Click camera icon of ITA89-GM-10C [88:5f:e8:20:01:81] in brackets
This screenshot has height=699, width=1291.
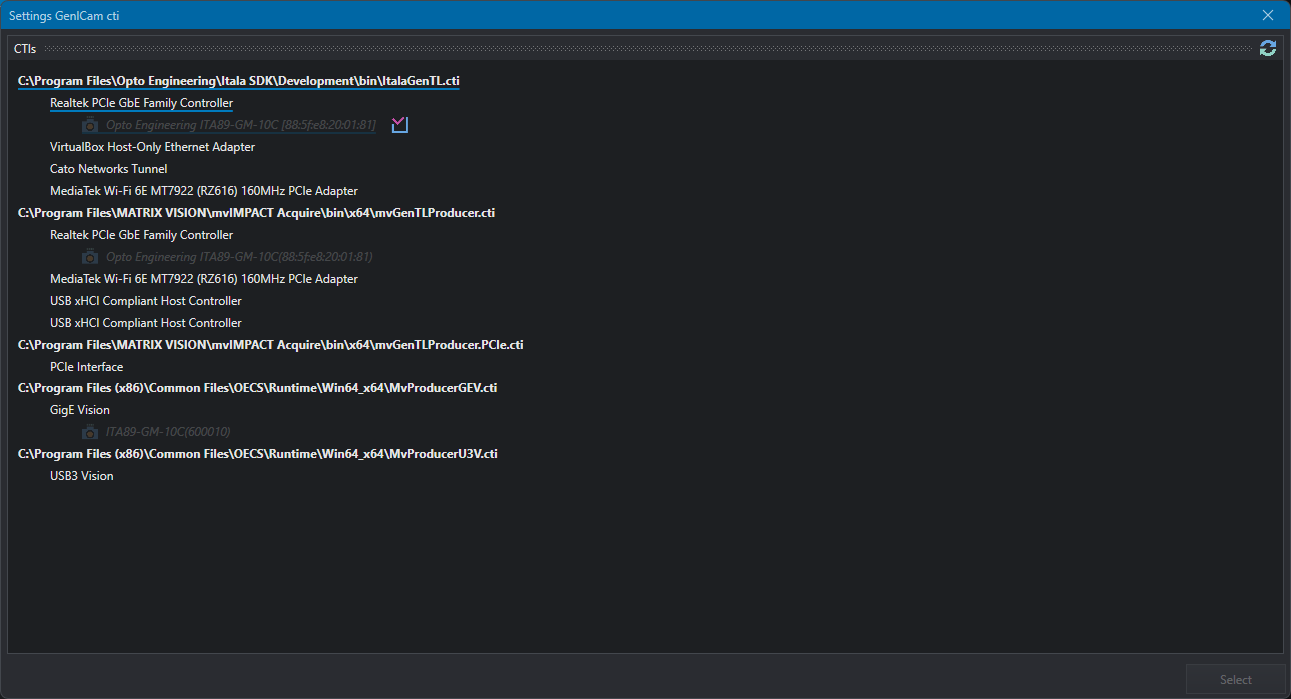coord(90,125)
